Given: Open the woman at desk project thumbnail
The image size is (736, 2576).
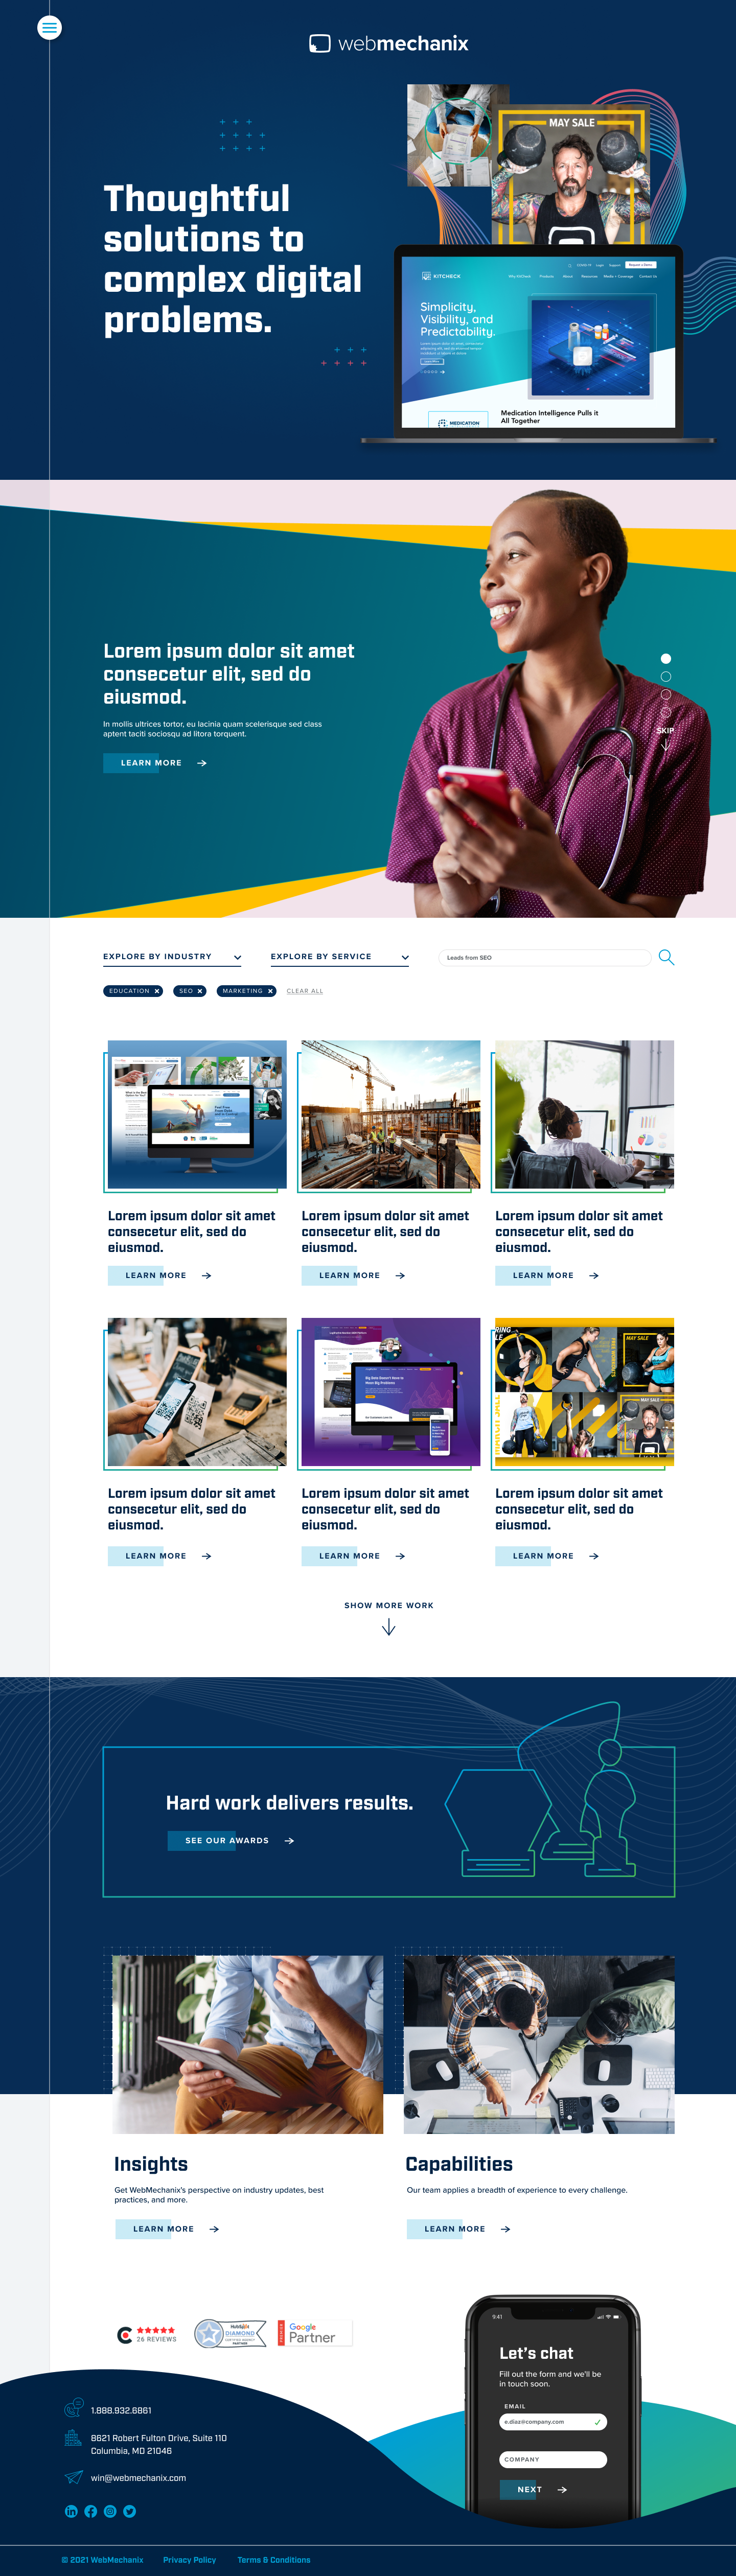Looking at the screenshot, I should (x=585, y=1114).
